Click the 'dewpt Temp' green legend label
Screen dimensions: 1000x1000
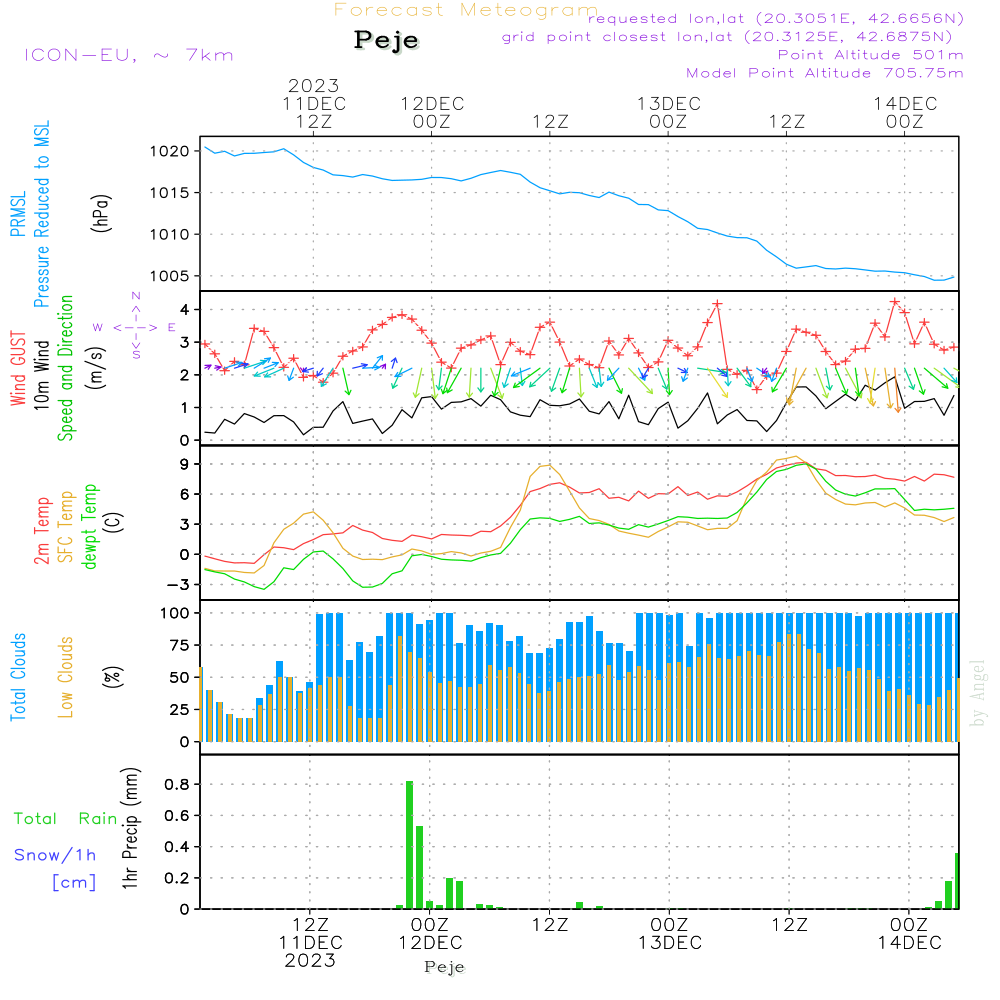(89, 527)
